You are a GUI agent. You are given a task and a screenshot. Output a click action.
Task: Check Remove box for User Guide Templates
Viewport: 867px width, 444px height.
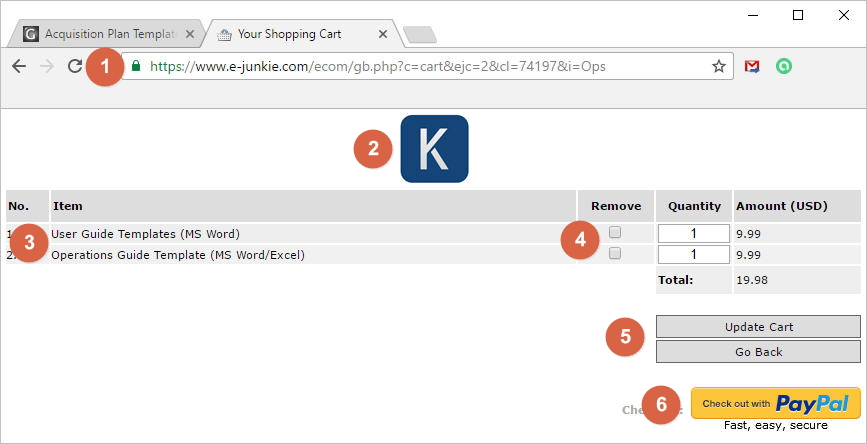click(x=615, y=233)
